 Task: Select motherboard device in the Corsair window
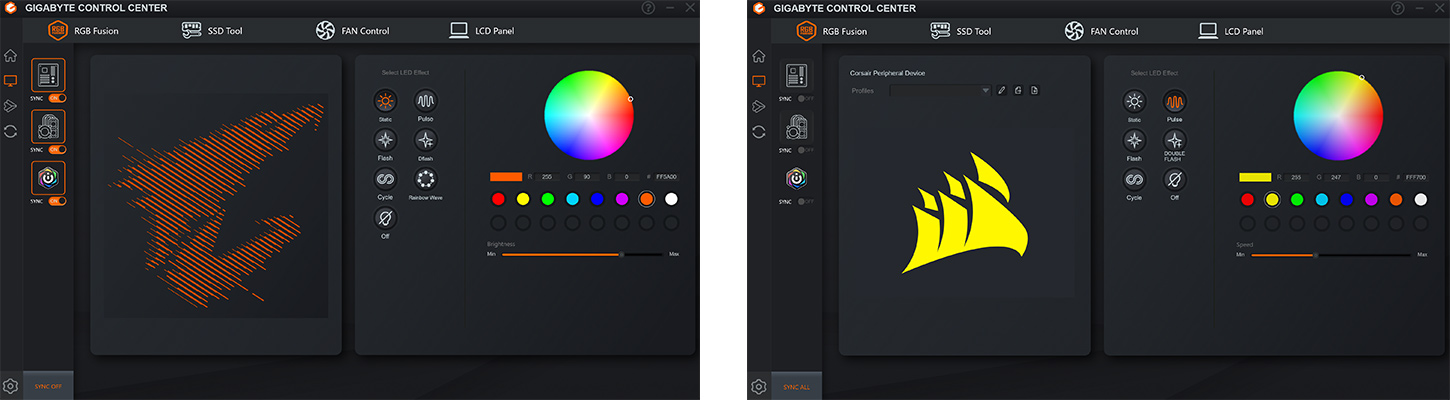[x=797, y=74]
